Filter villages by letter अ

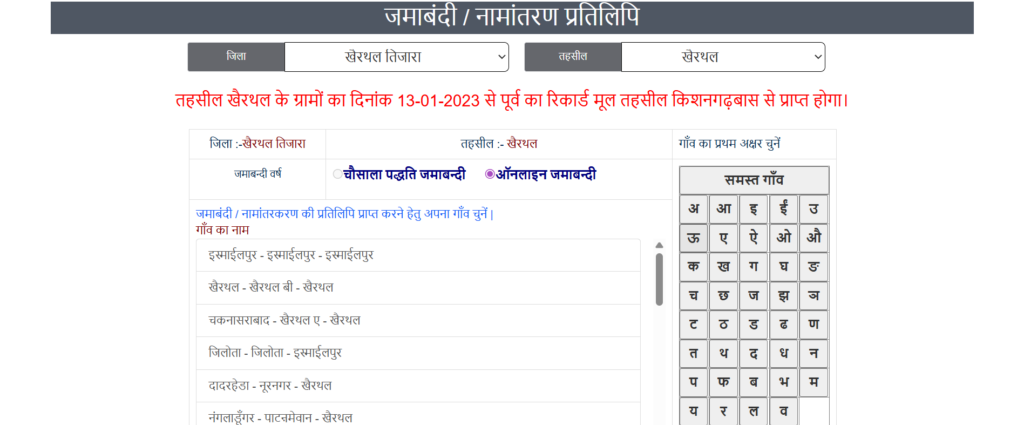click(694, 210)
